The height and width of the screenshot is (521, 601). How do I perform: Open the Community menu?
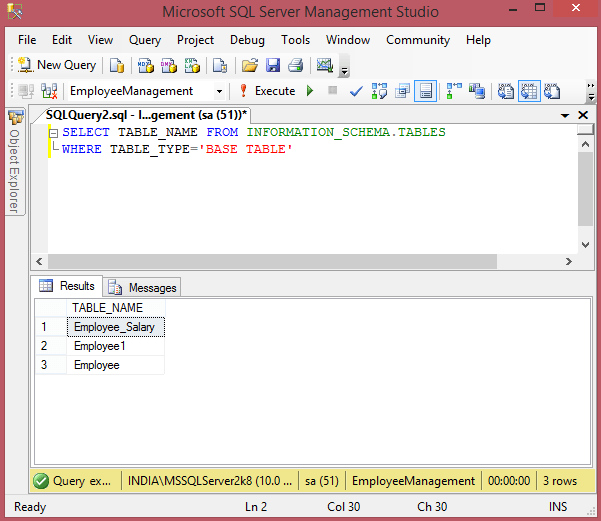[418, 40]
